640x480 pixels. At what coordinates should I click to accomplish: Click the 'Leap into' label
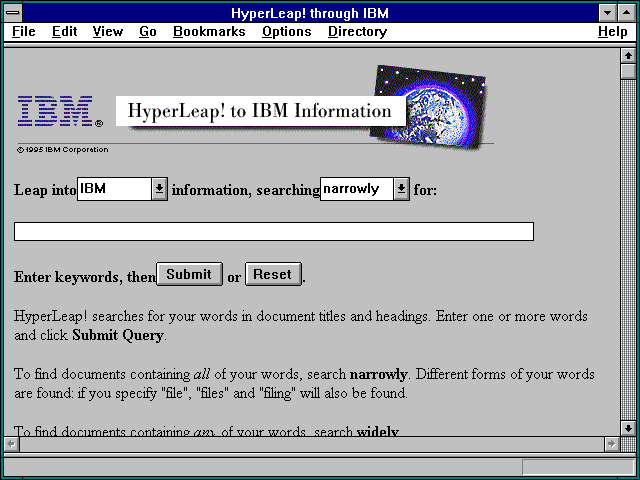[x=45, y=190]
